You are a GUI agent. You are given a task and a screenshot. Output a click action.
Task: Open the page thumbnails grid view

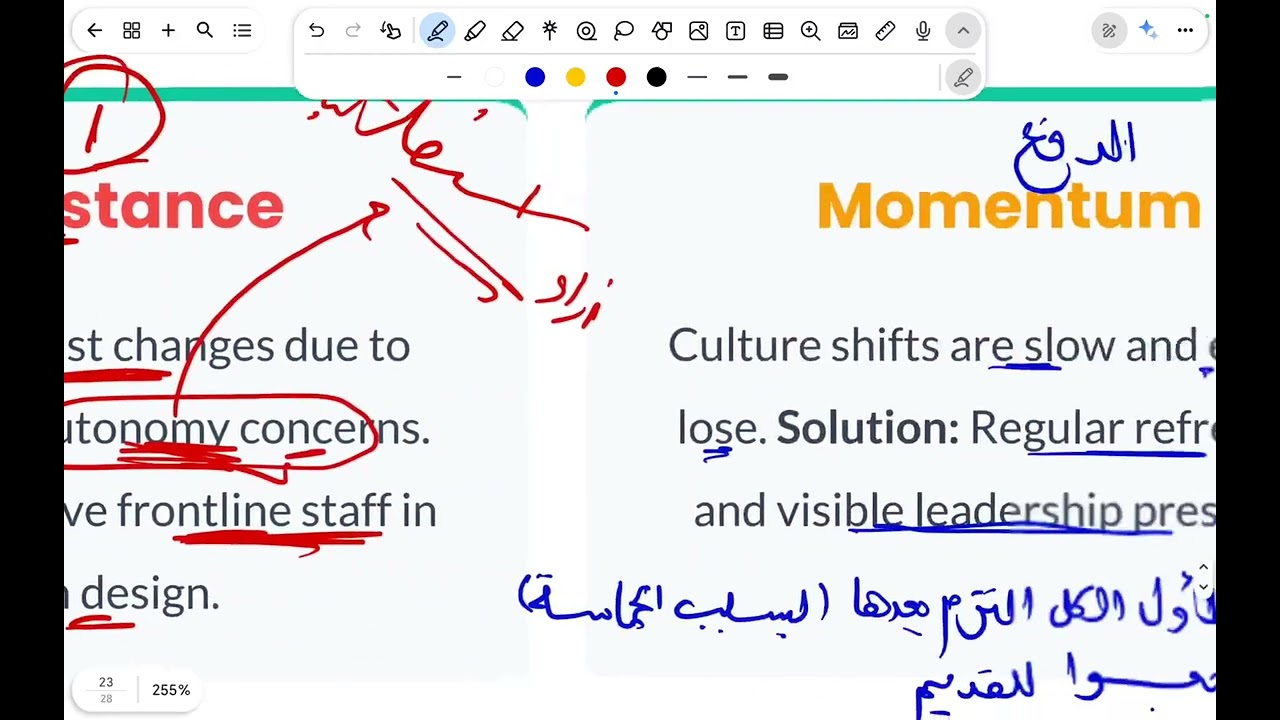click(x=131, y=31)
